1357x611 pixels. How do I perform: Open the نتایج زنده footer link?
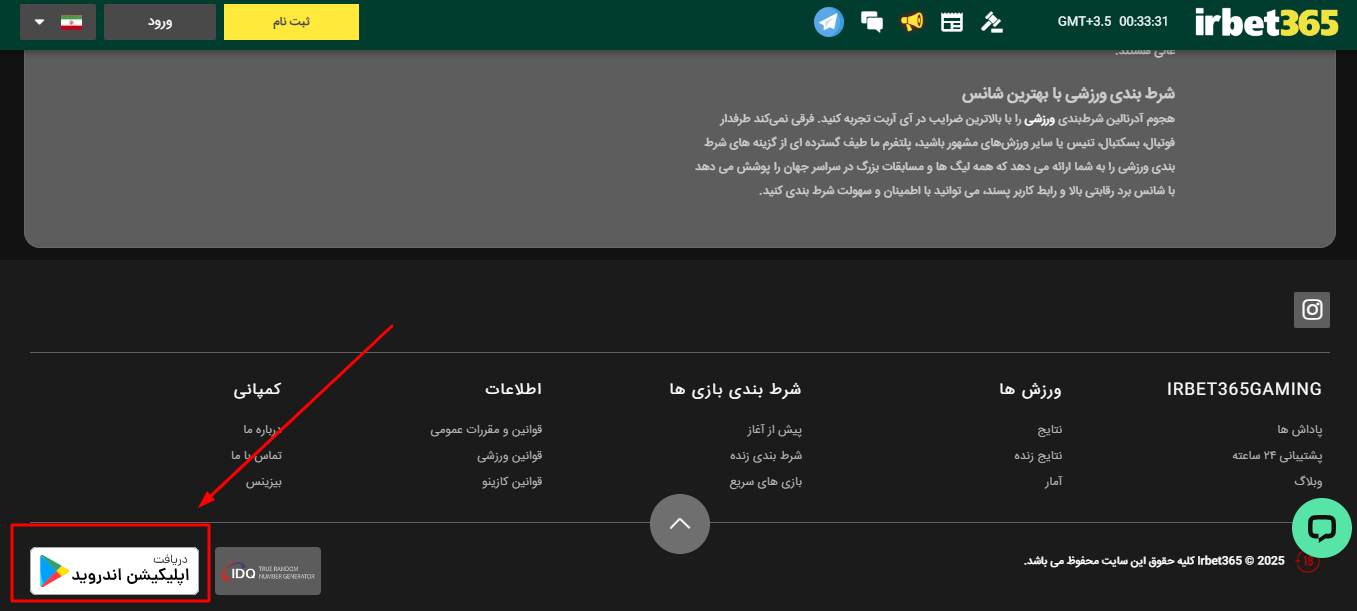click(x=1038, y=456)
